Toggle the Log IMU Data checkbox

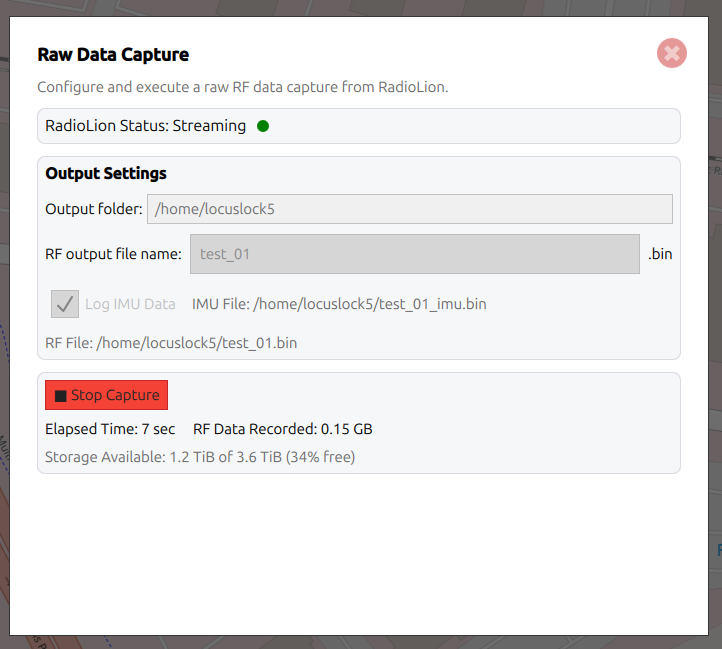click(65, 304)
